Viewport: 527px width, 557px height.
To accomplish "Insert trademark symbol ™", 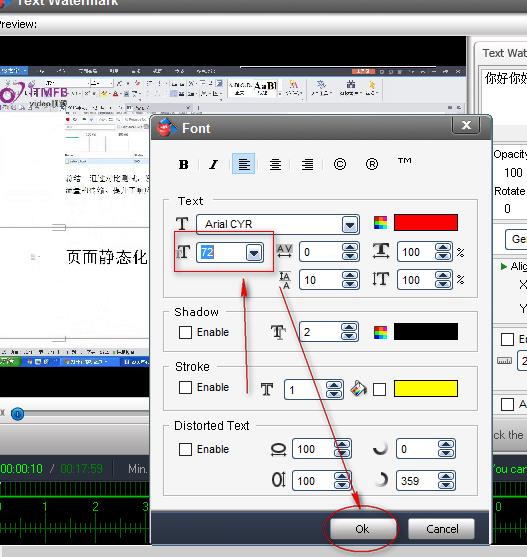I will click(404, 162).
